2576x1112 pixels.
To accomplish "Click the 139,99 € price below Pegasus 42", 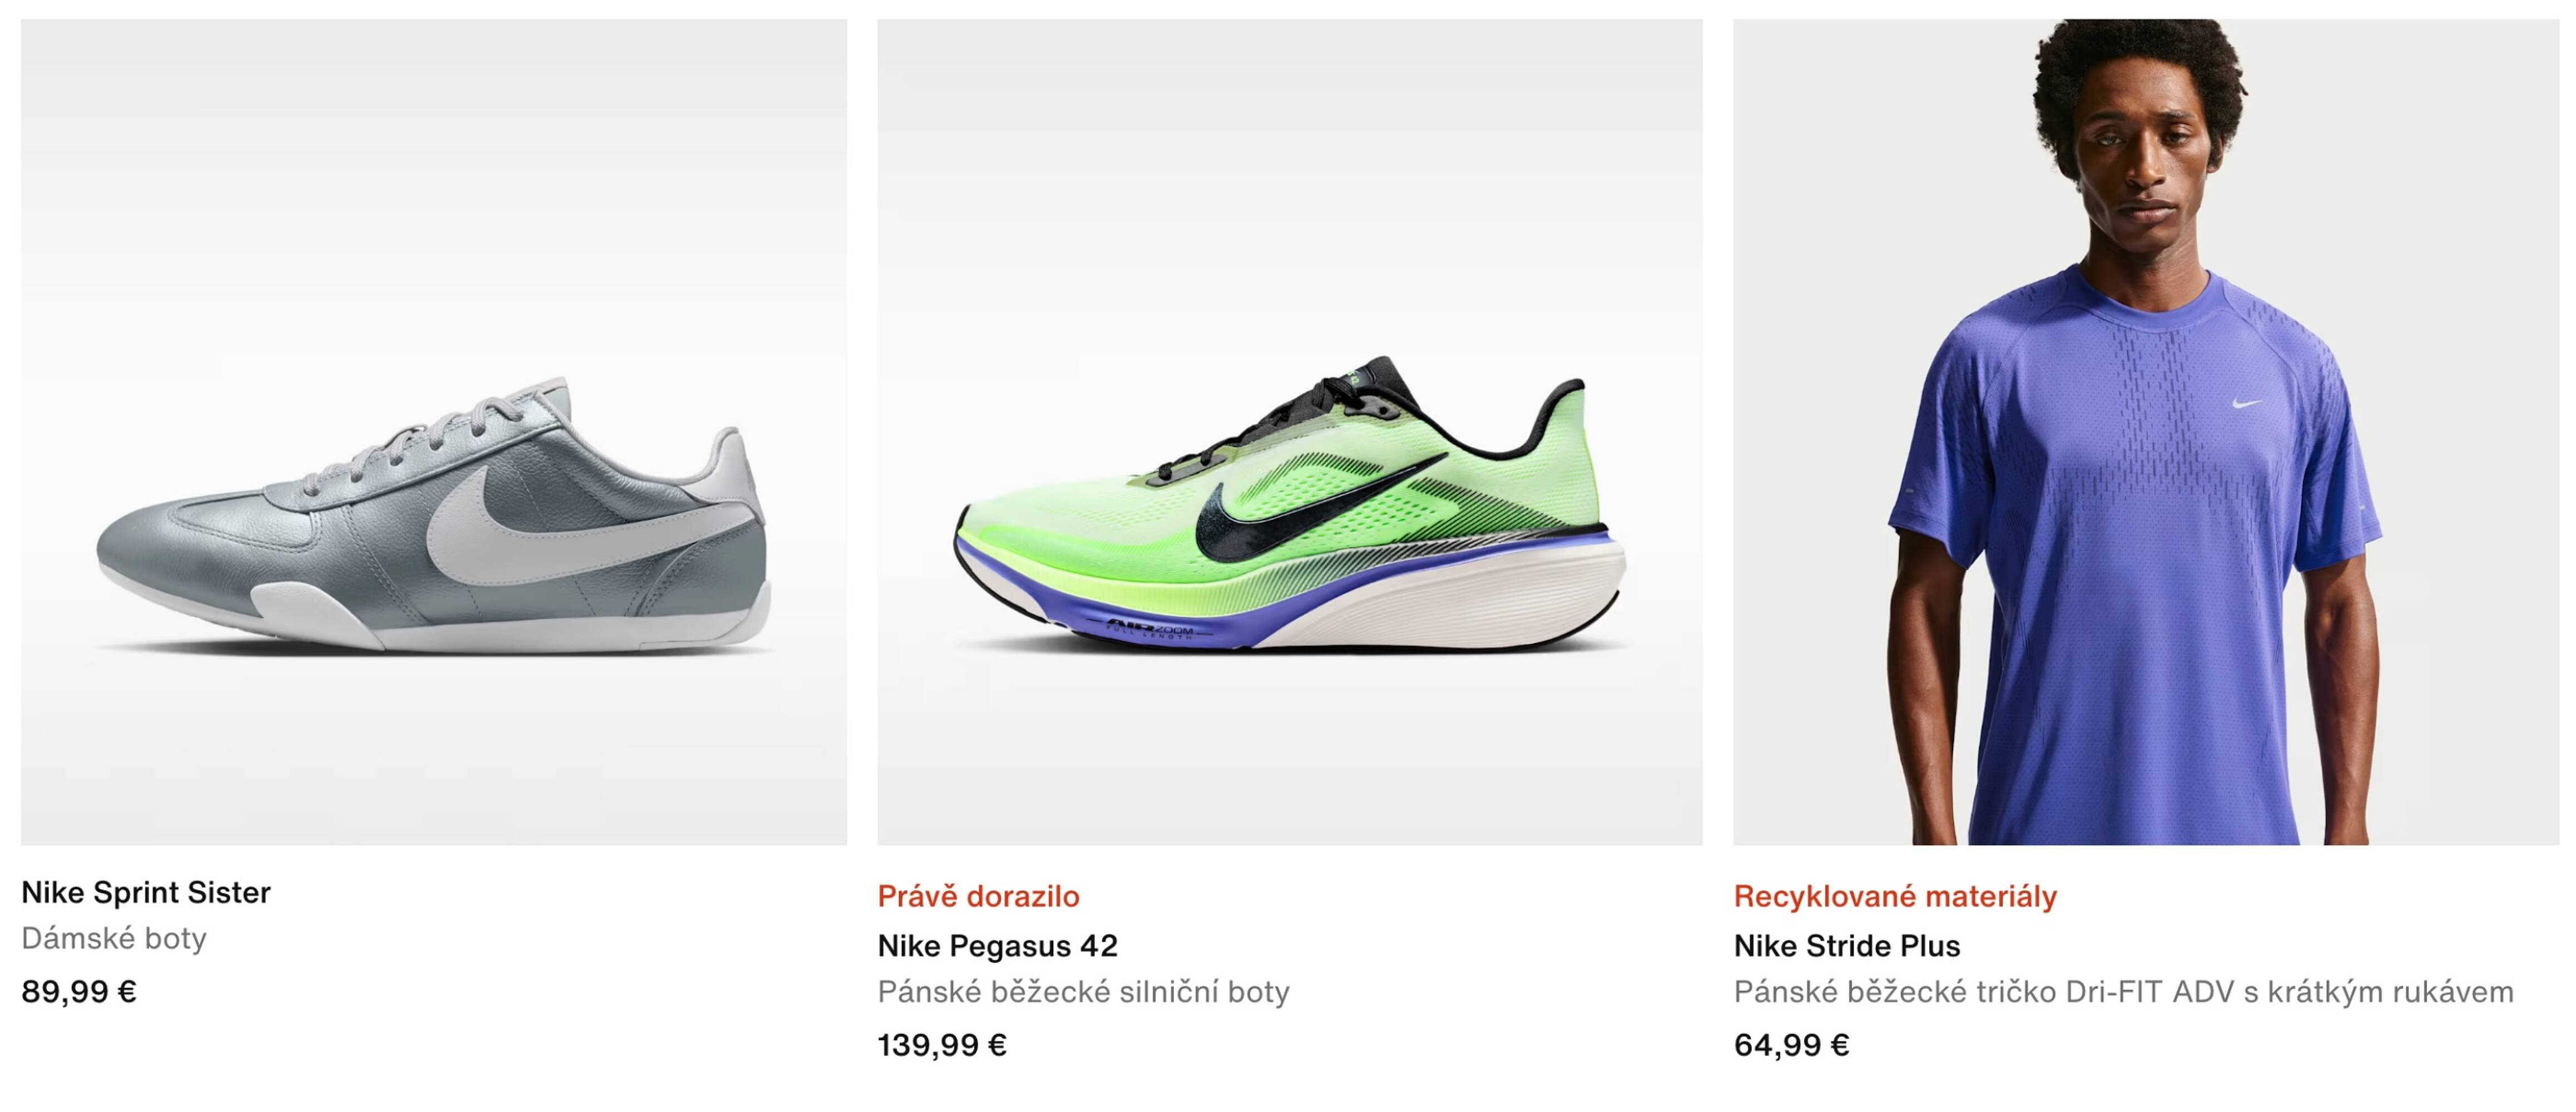I will [x=941, y=1046].
